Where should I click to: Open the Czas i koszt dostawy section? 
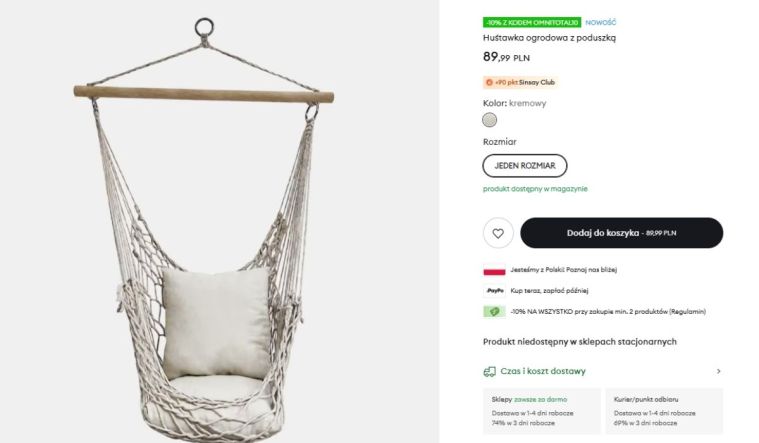click(x=543, y=371)
